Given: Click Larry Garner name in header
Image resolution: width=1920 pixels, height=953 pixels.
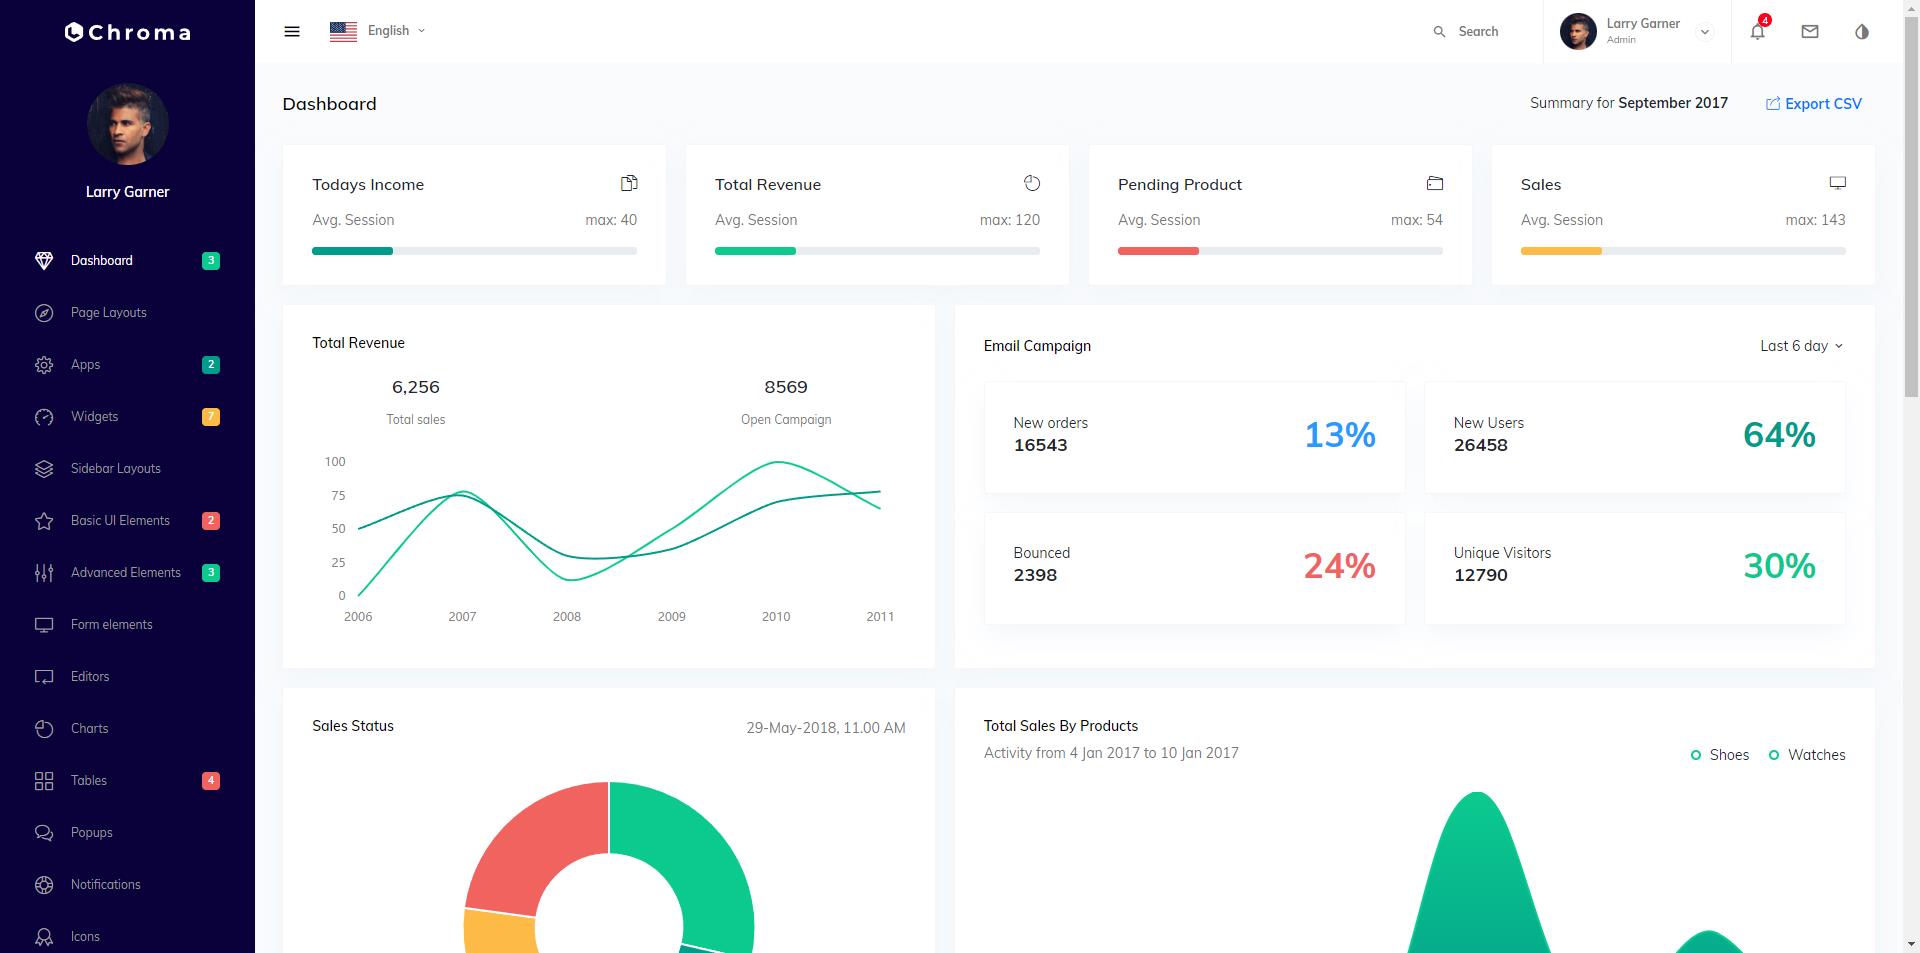Looking at the screenshot, I should coord(1643,23).
